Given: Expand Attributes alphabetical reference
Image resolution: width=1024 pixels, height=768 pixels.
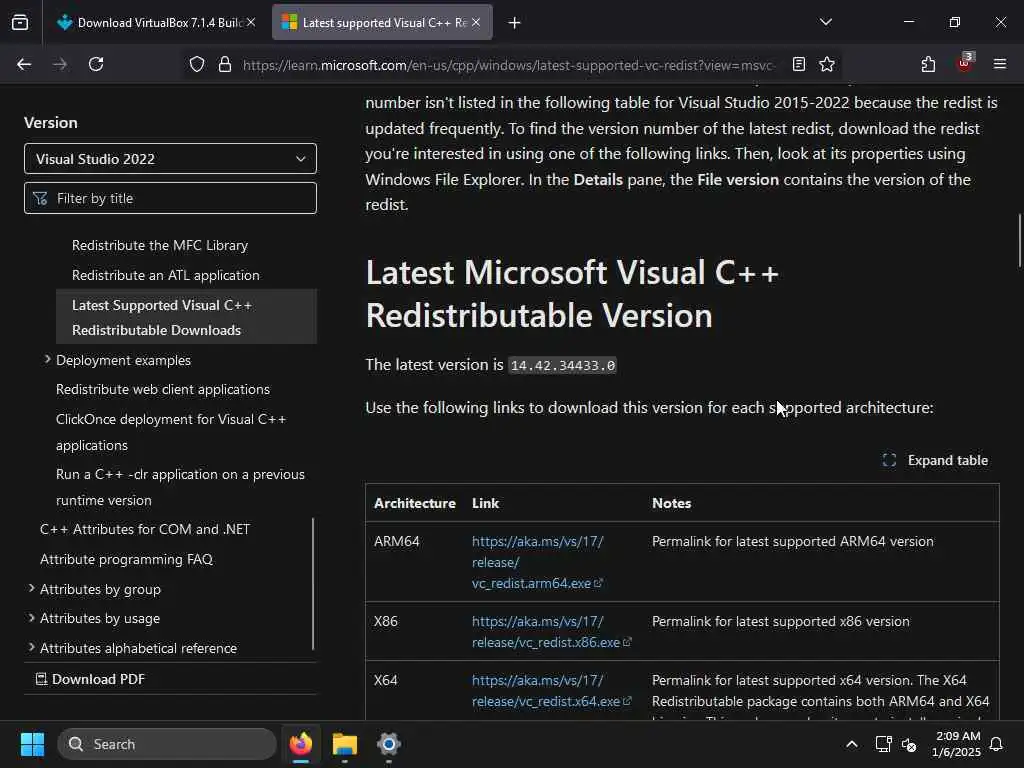Looking at the screenshot, I should tap(31, 648).
